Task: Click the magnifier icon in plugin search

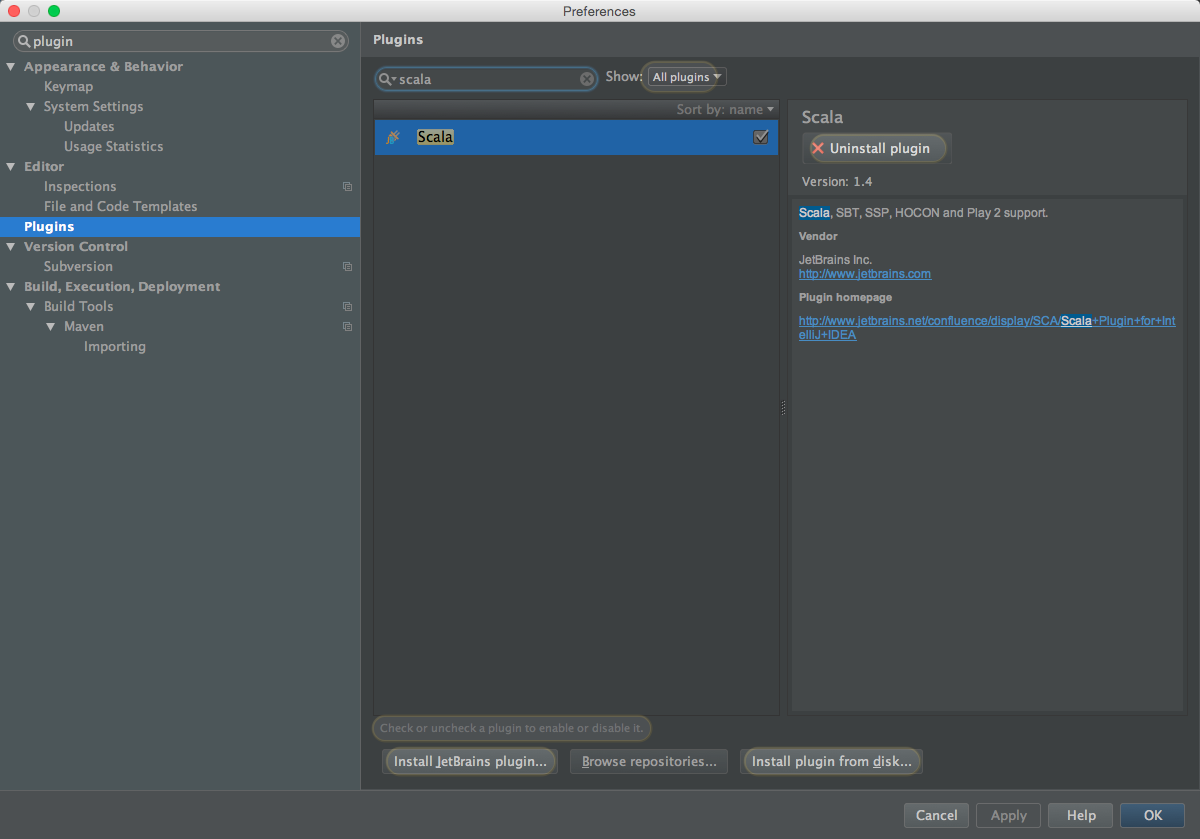Action: [386, 79]
